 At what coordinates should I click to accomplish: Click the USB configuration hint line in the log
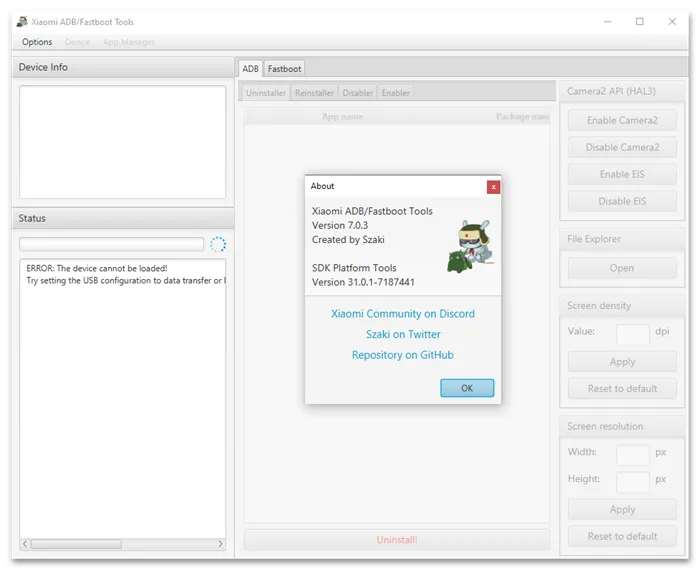tap(125, 280)
